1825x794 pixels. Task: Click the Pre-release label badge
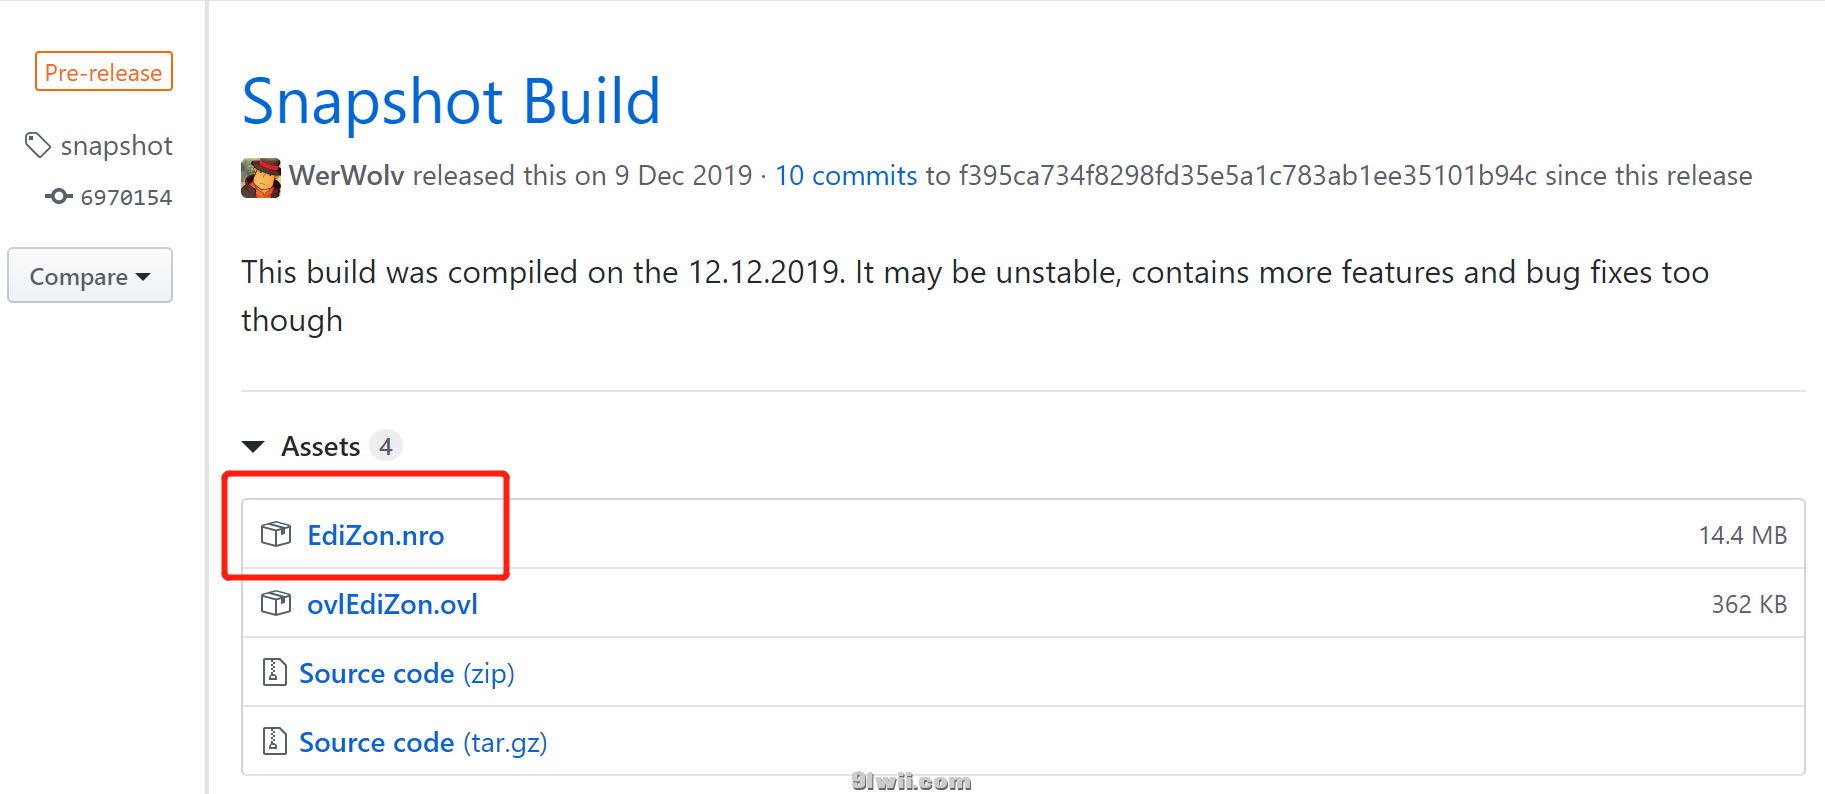point(104,72)
